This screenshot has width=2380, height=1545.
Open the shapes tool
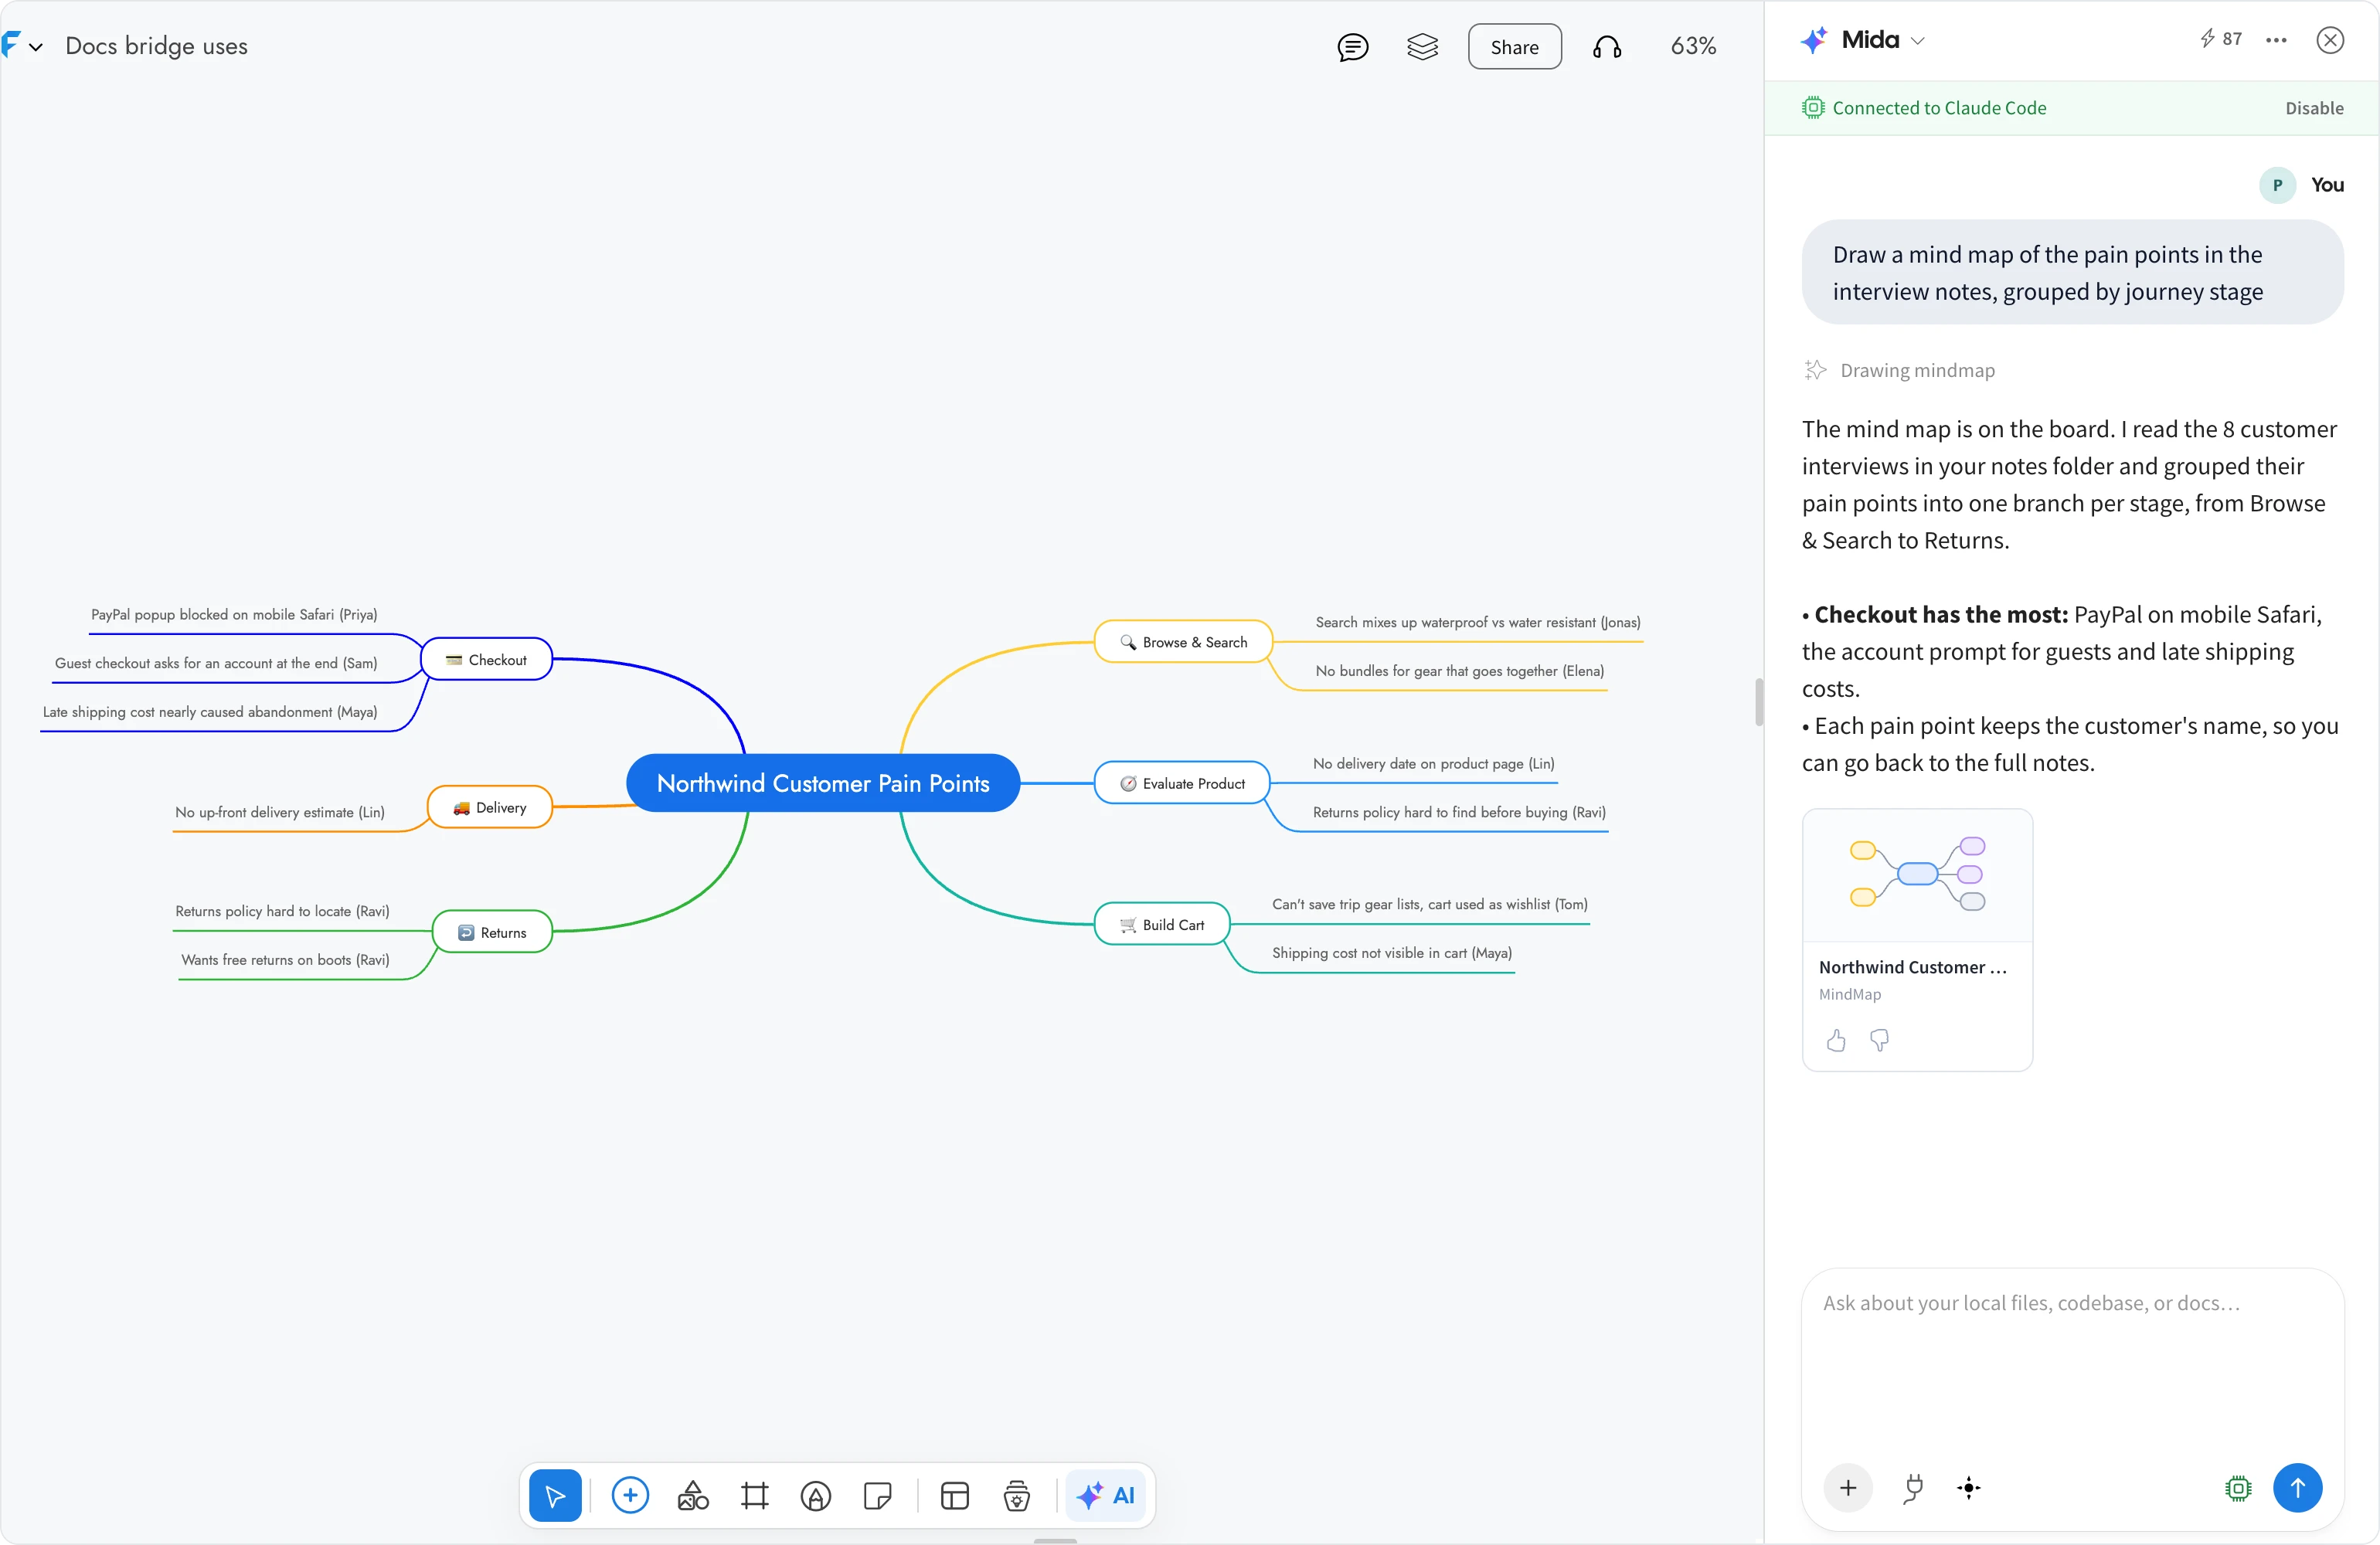(x=692, y=1495)
